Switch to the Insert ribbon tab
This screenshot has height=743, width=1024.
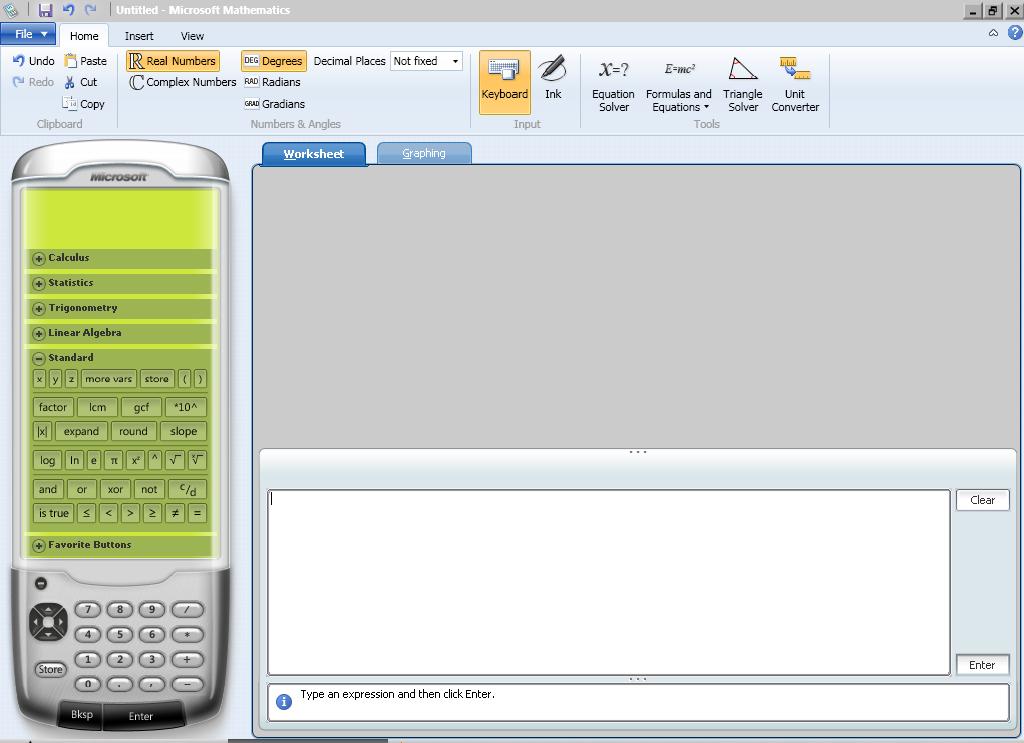click(139, 36)
